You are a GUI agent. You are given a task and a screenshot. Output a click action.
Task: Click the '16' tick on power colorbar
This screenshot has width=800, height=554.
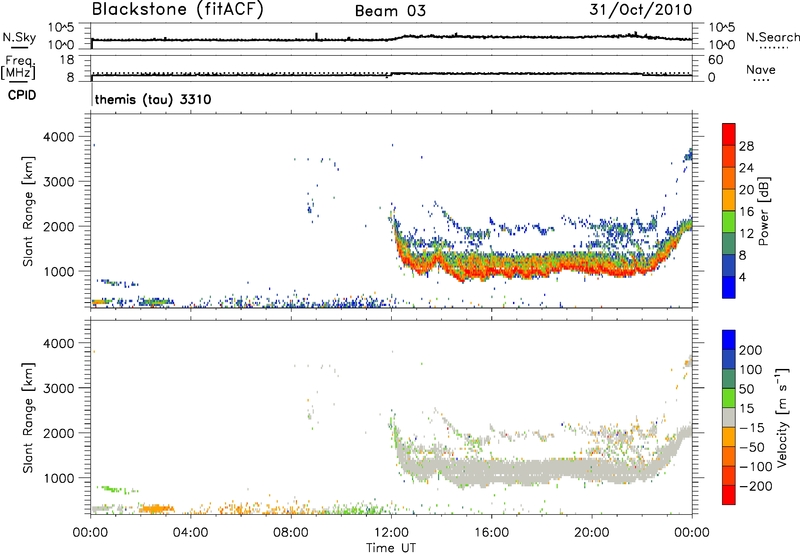(x=746, y=212)
